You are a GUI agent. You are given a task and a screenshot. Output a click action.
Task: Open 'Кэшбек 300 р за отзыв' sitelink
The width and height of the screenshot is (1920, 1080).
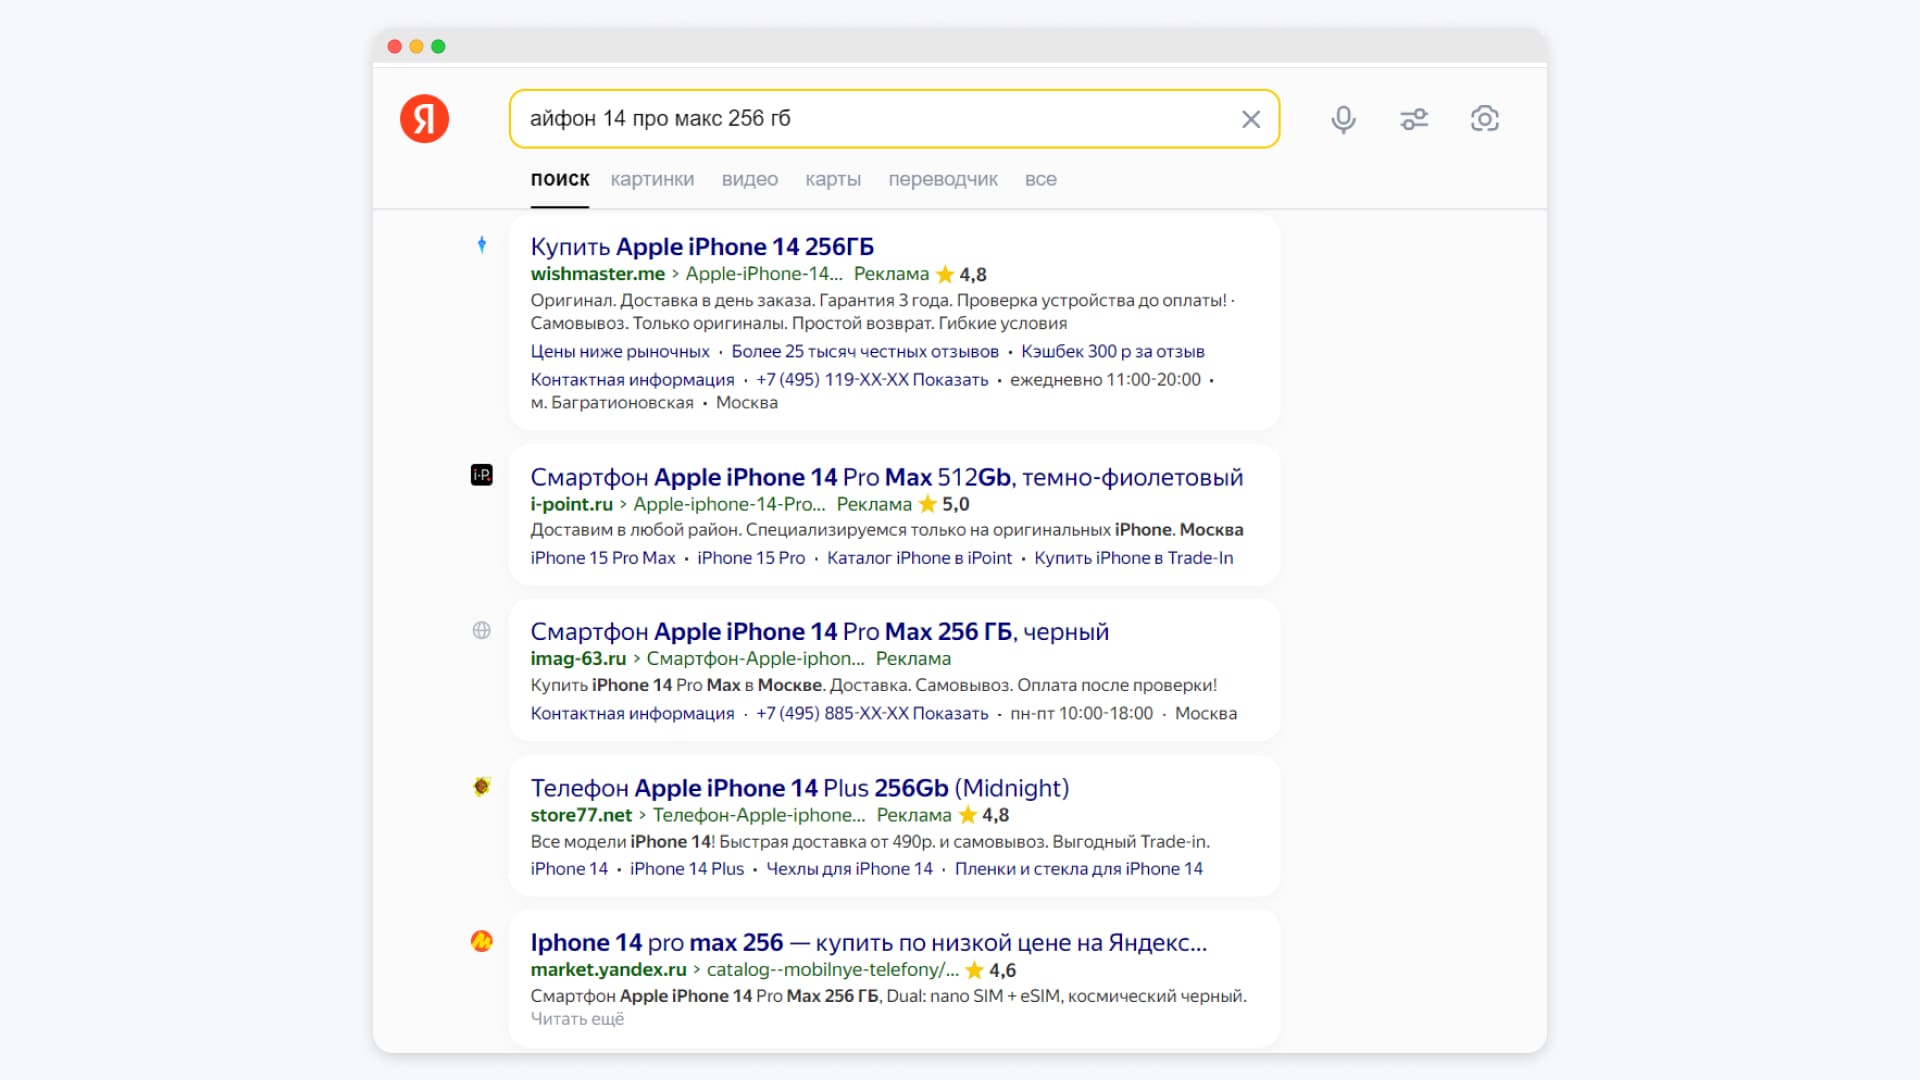point(1113,351)
